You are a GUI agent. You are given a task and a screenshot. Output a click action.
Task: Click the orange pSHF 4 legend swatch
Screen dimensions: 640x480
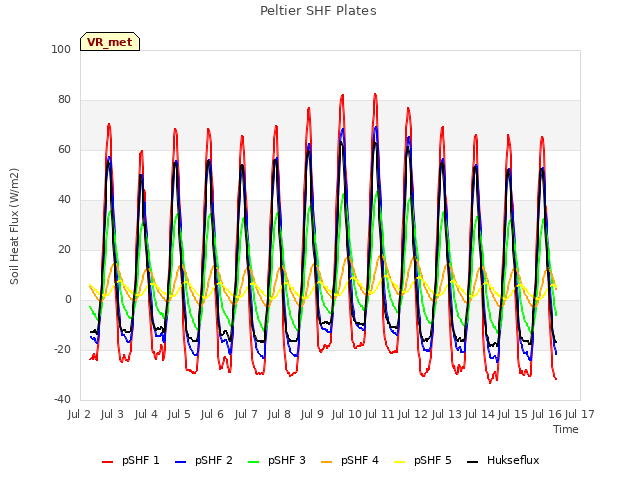pos(327,462)
